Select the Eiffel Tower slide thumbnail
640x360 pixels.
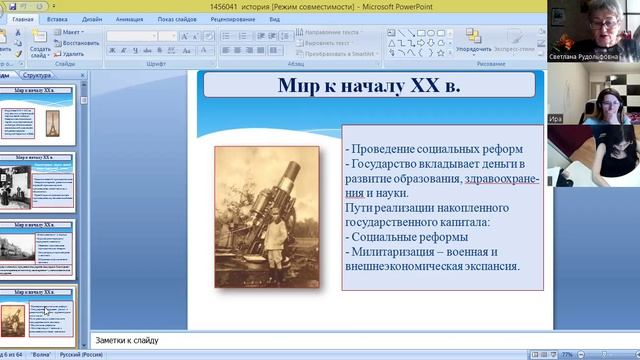coord(37,115)
